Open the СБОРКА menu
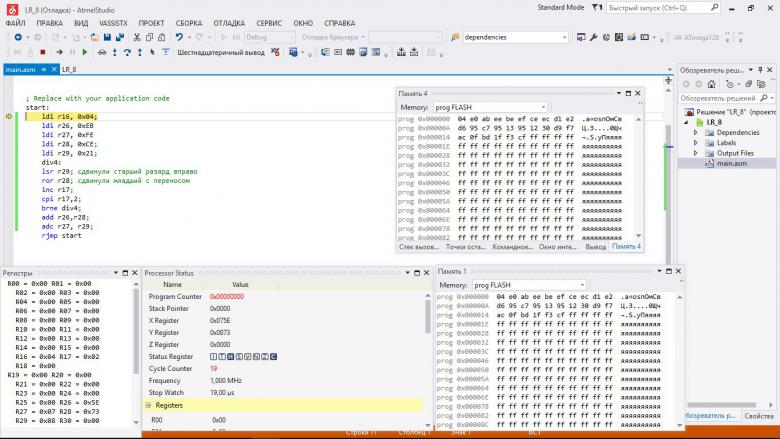The height and width of the screenshot is (439, 780). [x=189, y=23]
